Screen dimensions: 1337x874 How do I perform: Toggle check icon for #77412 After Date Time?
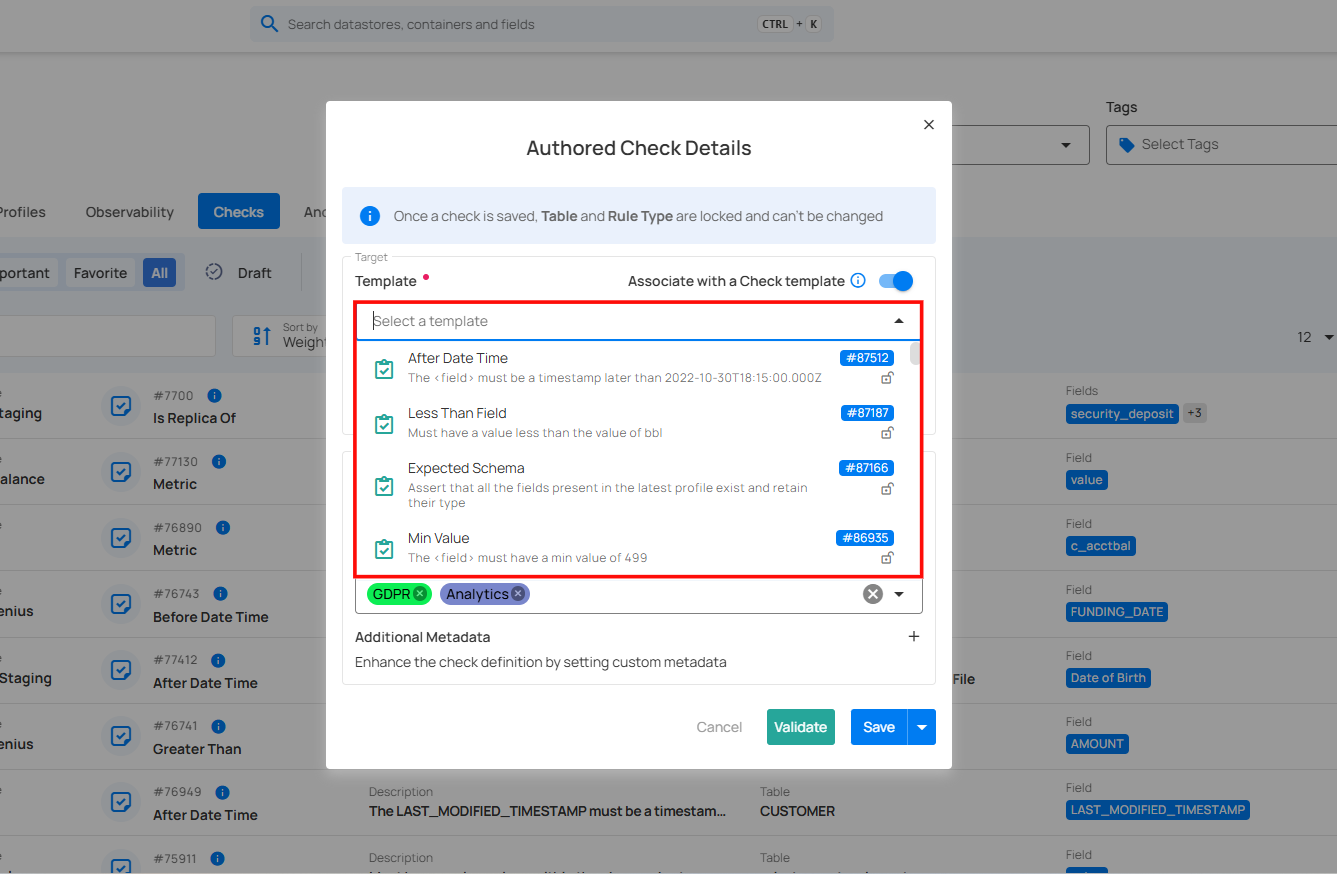point(121,670)
